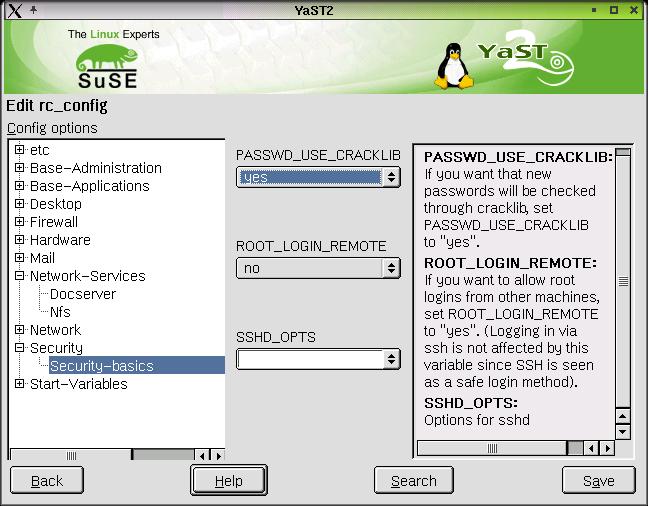This screenshot has height=506, width=648.
Task: Open the SSHD_OPTS combo box arrow
Action: 391,358
